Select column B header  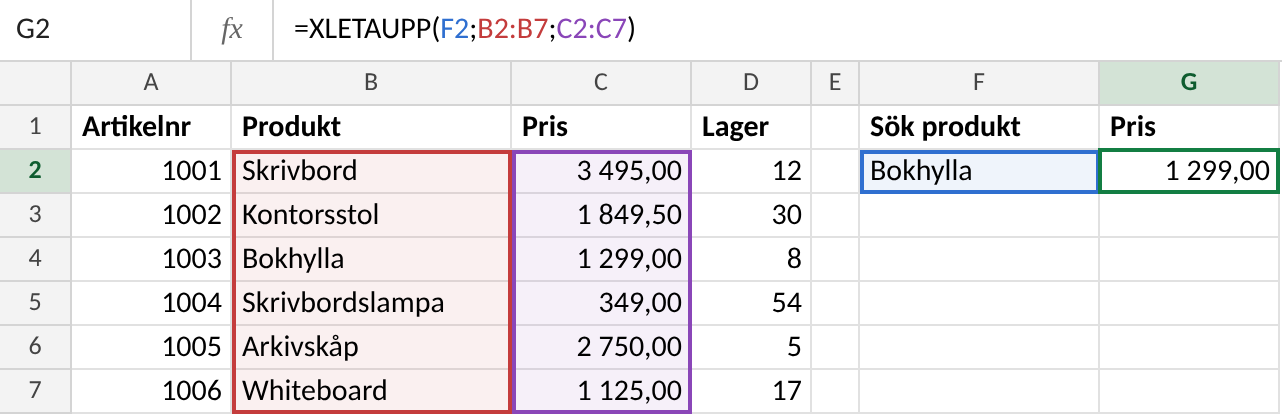(371, 84)
